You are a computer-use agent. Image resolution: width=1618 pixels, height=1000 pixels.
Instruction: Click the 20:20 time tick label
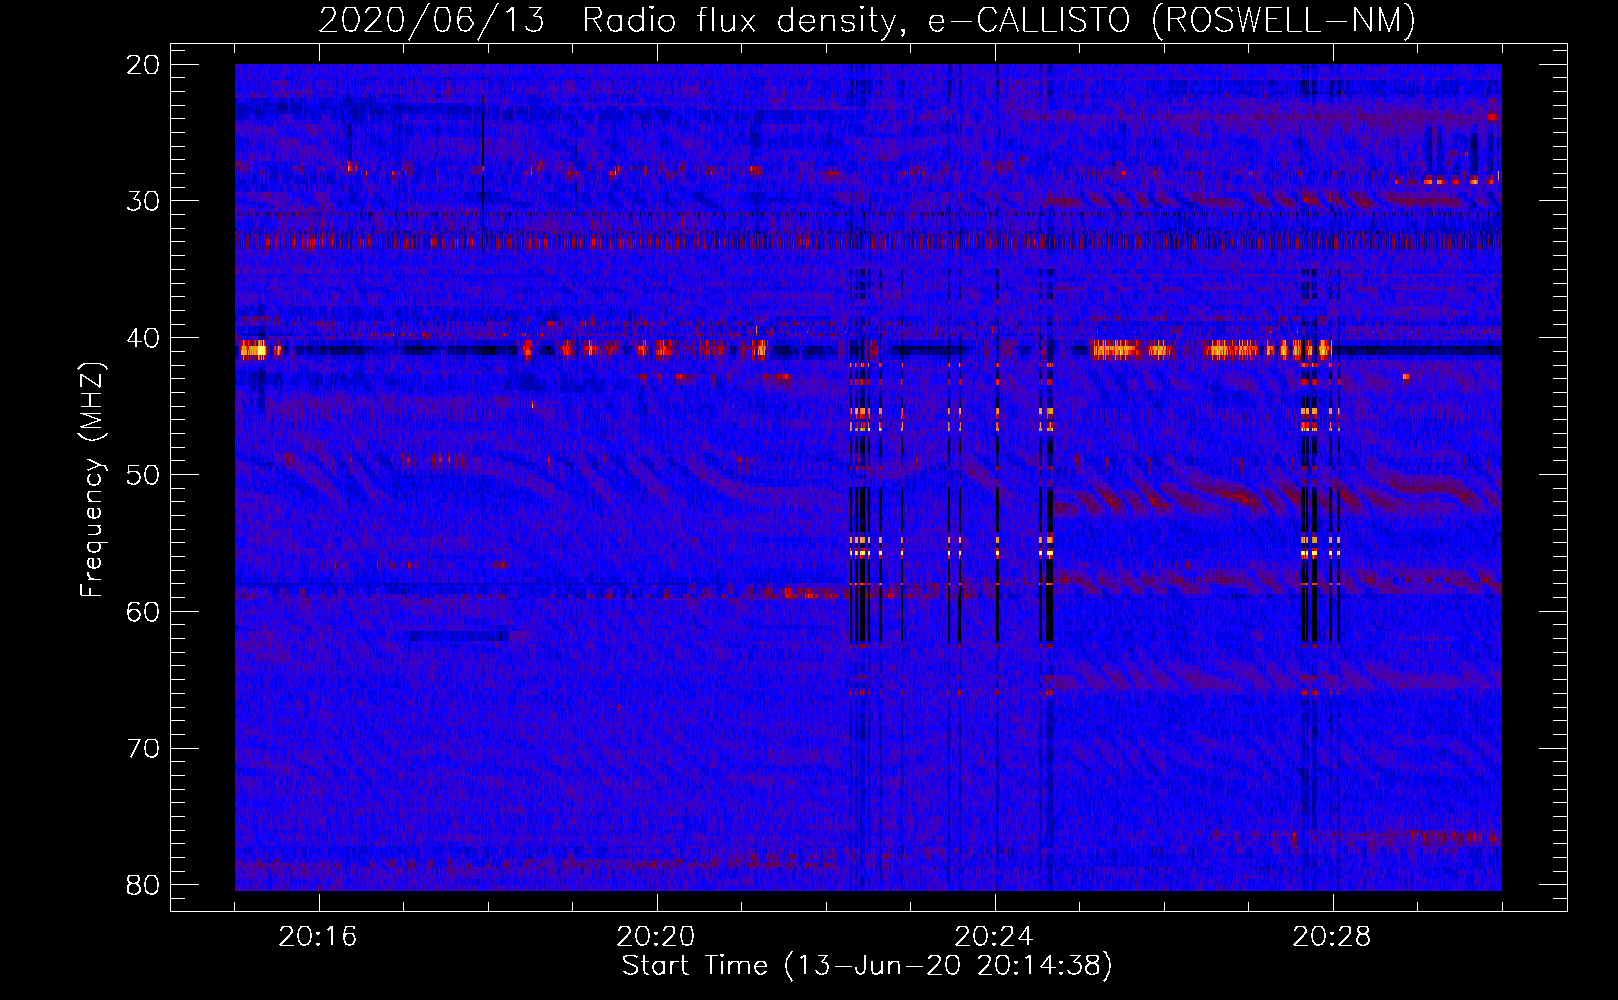pyautogui.click(x=656, y=937)
